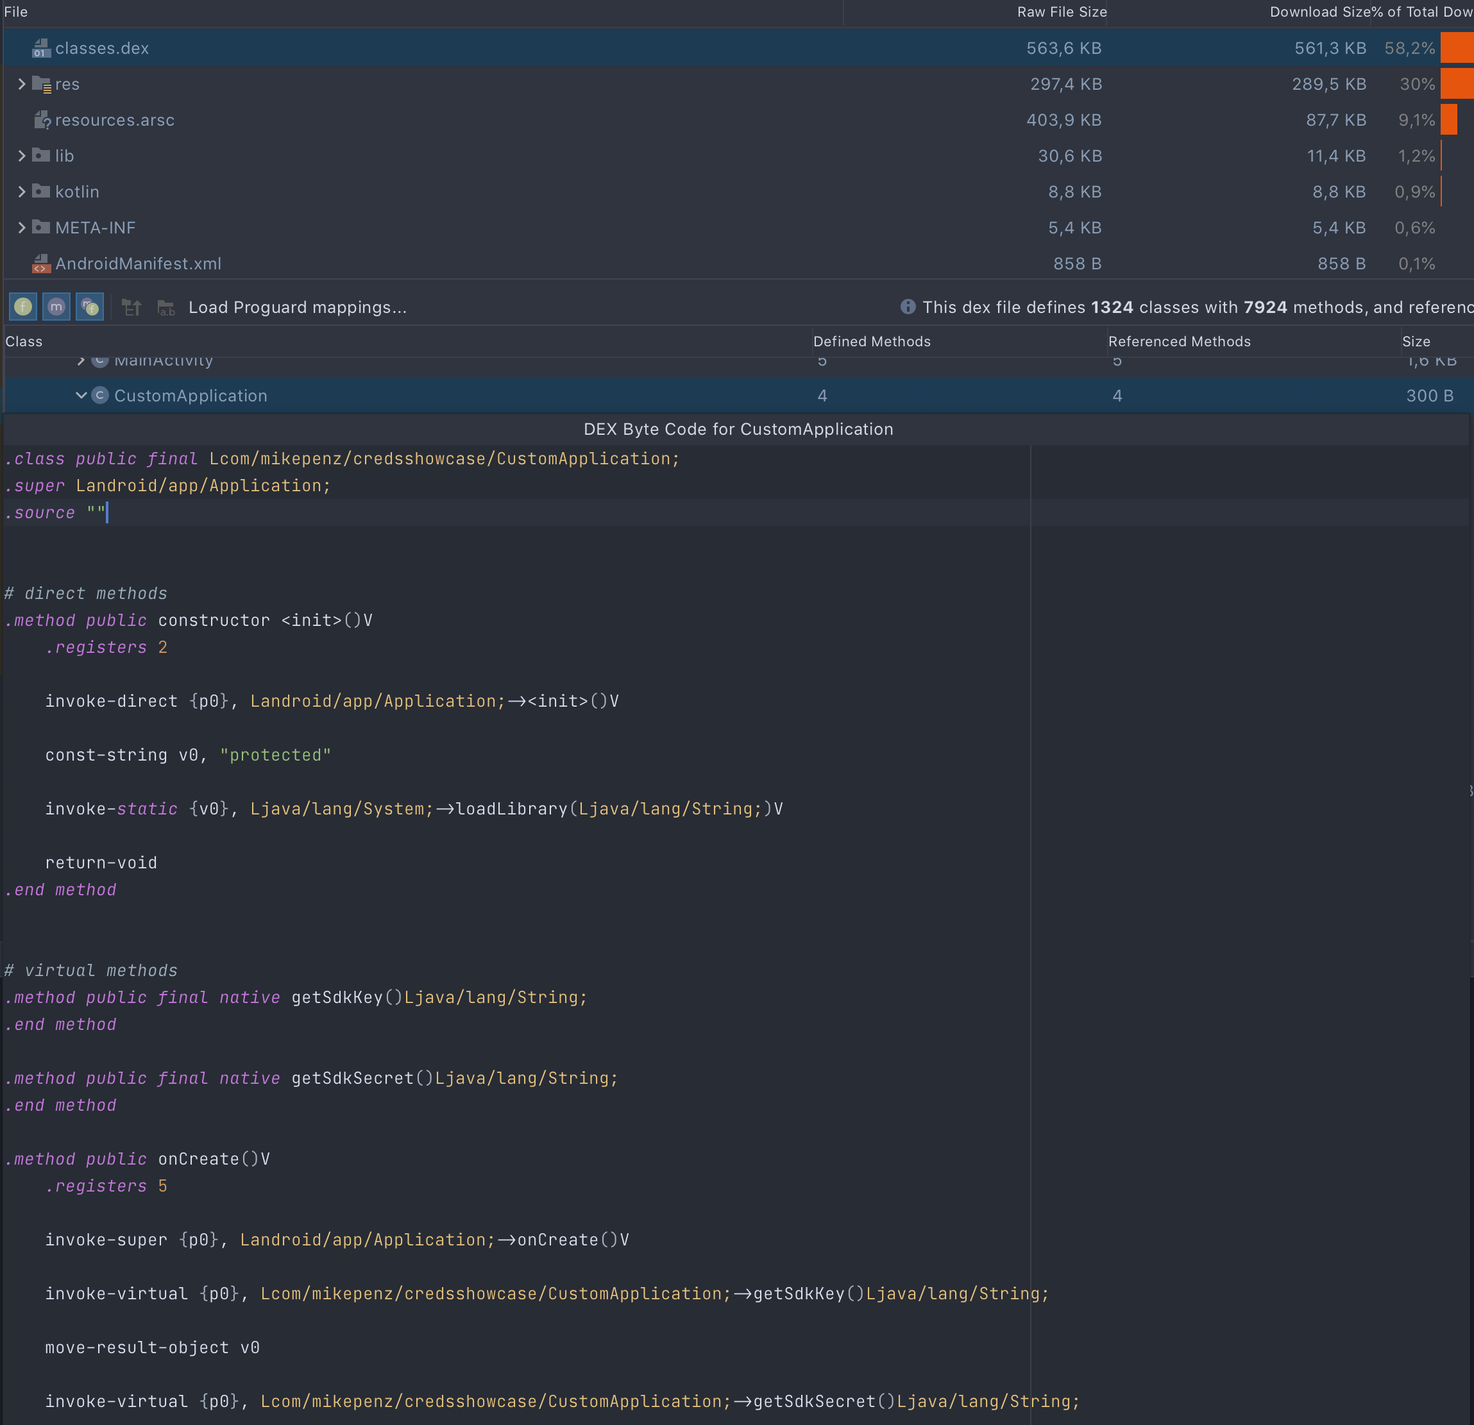
Task: Select resources.arsc in file list
Action: 737,120
